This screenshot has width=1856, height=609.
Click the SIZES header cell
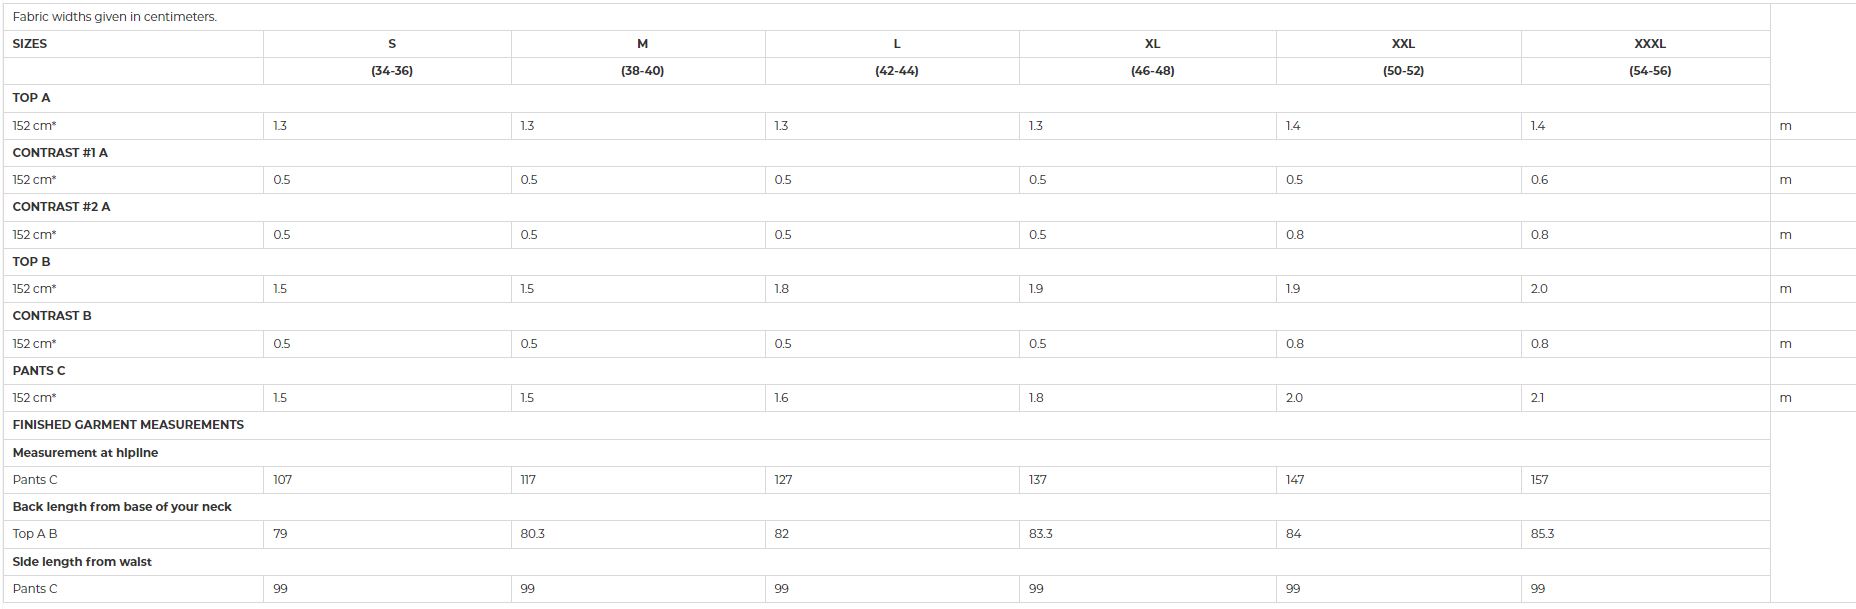tap(30, 44)
